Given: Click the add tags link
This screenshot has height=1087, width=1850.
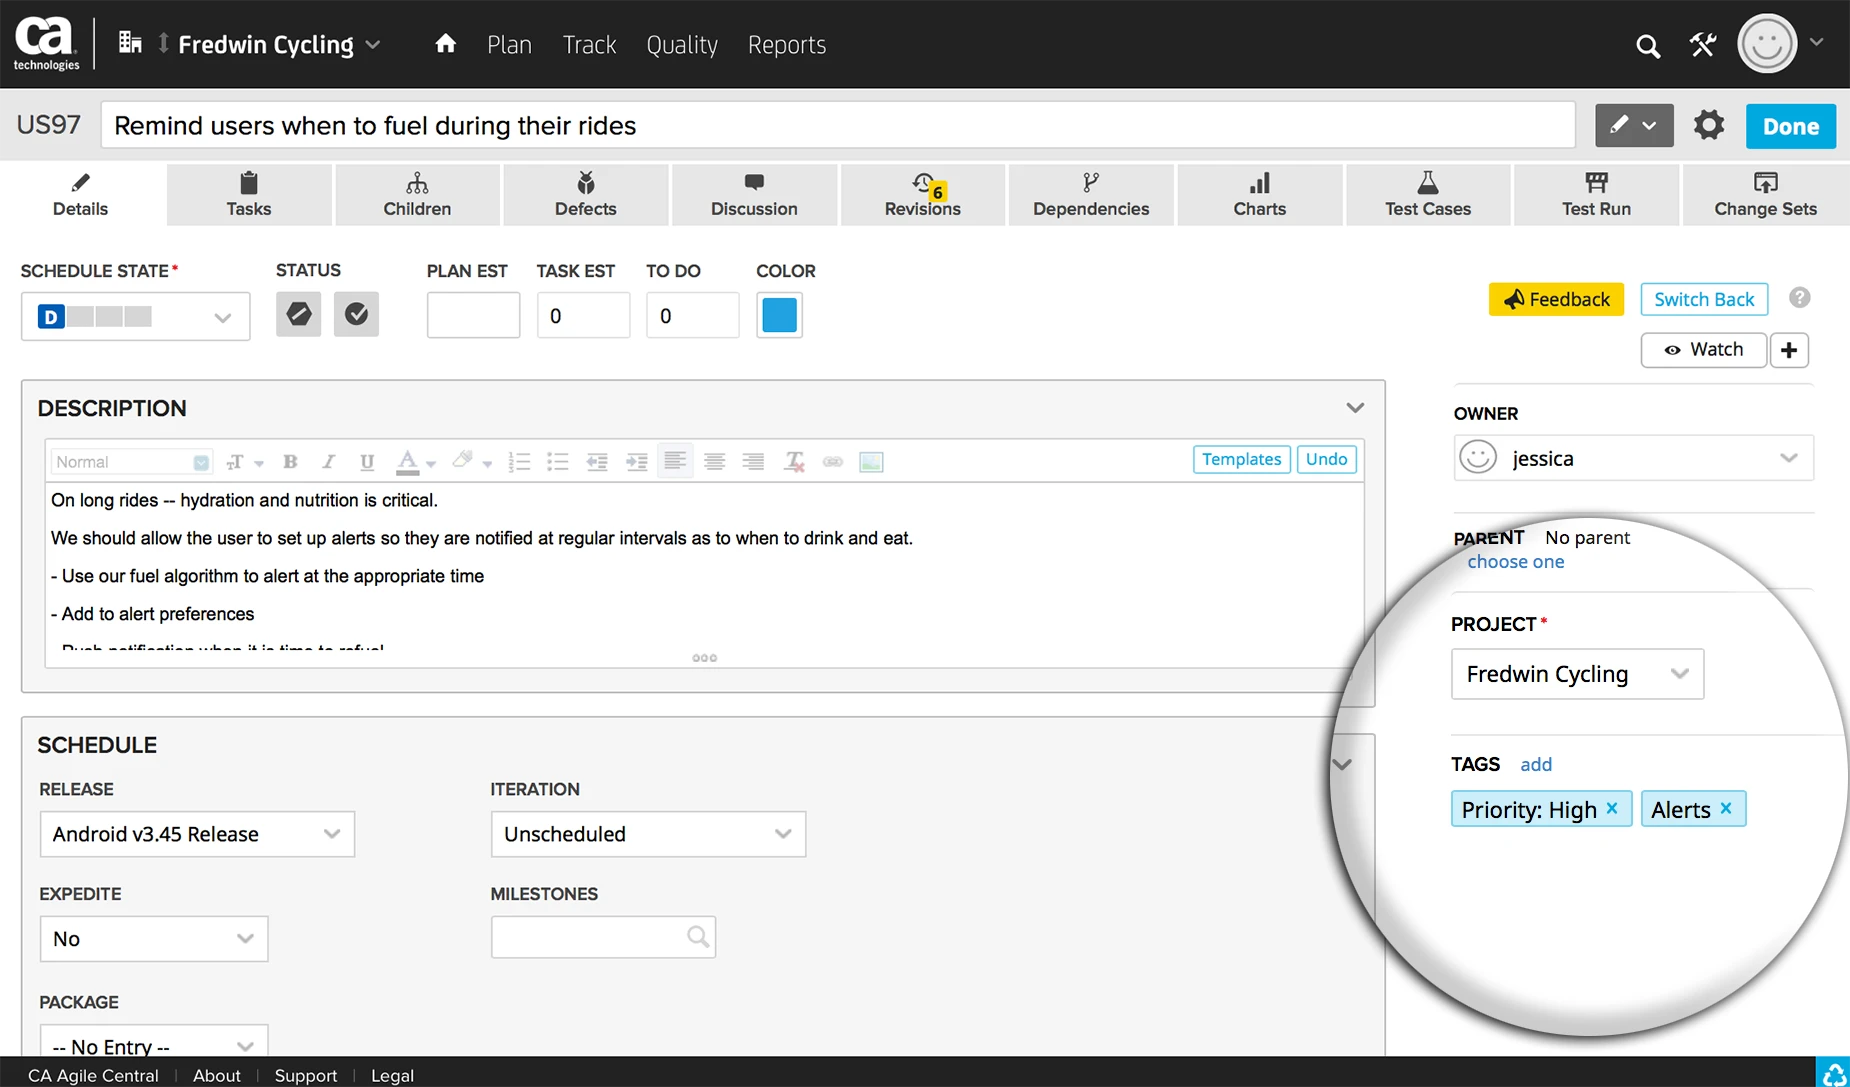Looking at the screenshot, I should click(1536, 764).
